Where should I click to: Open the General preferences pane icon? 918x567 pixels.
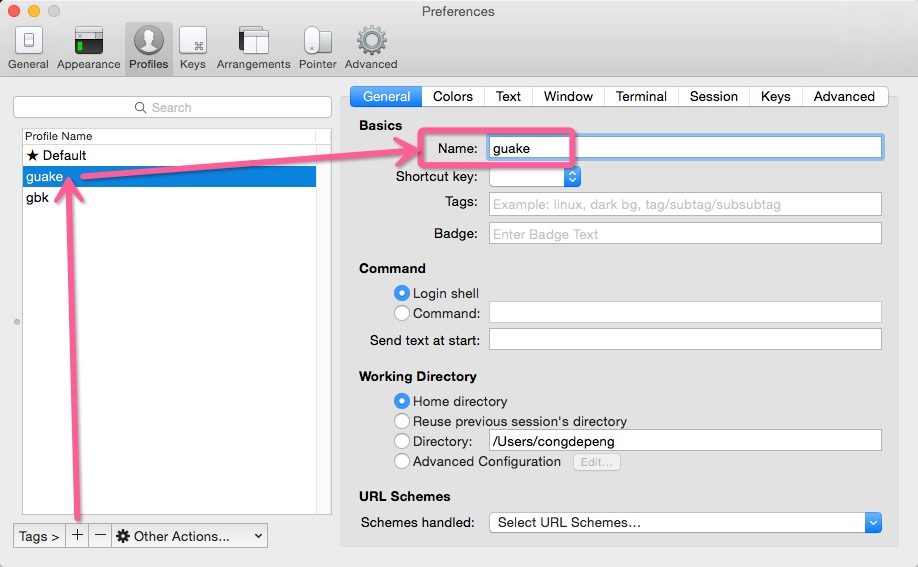28,41
